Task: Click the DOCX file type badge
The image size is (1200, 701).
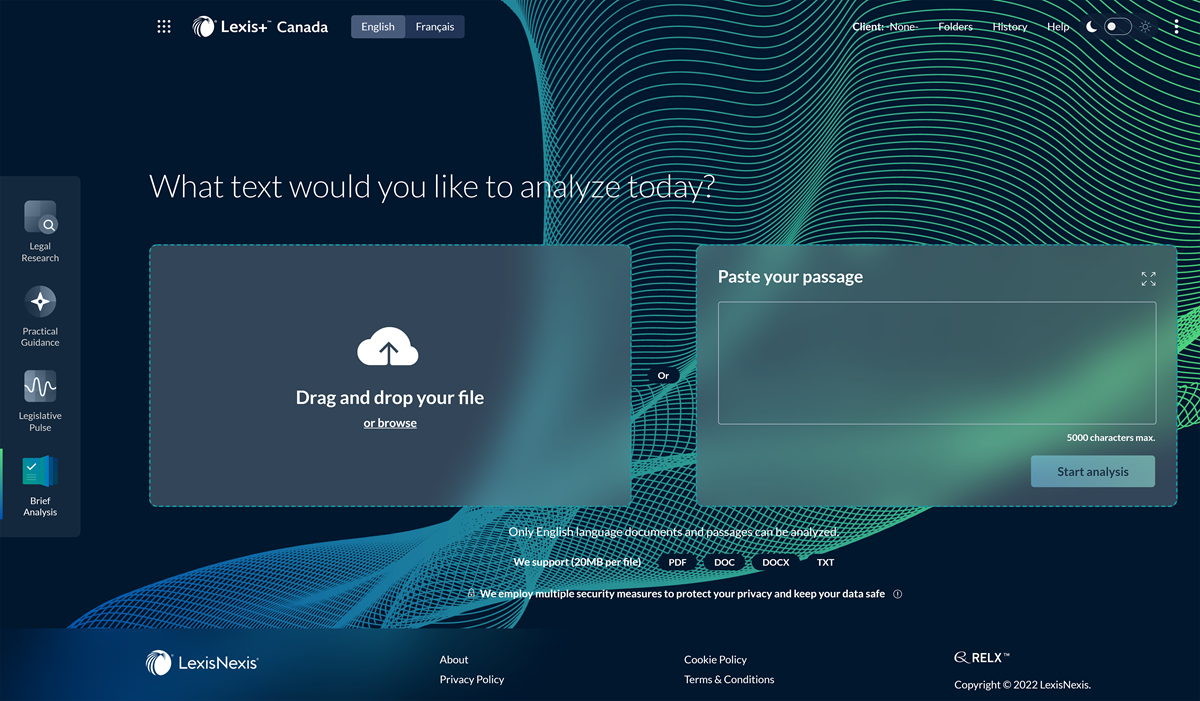Action: tap(775, 562)
